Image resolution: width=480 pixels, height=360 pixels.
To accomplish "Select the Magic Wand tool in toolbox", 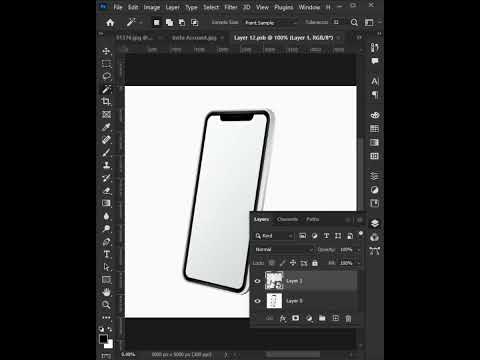I will coord(106,89).
